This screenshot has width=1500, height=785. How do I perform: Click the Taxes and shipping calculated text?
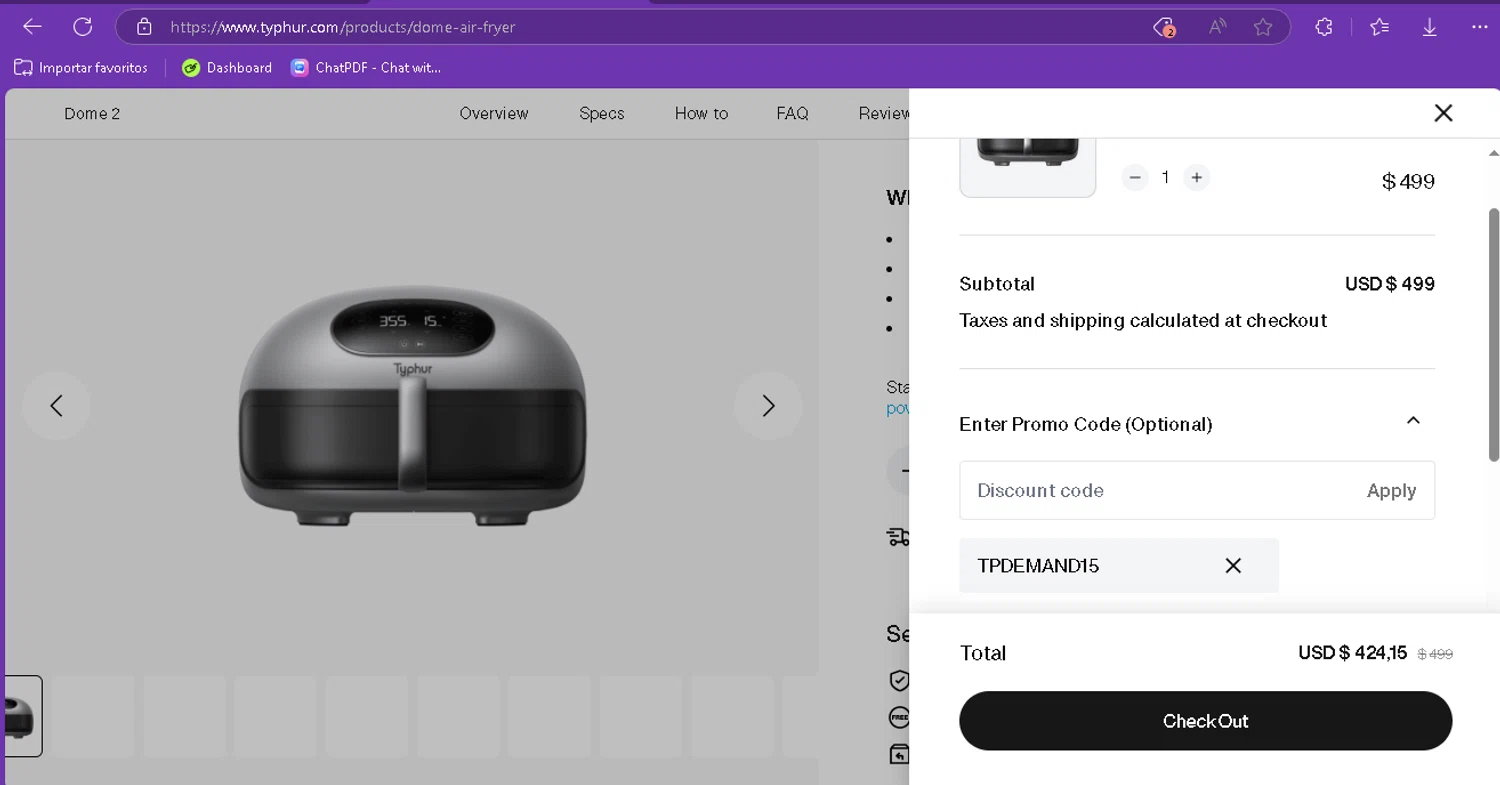(1143, 320)
